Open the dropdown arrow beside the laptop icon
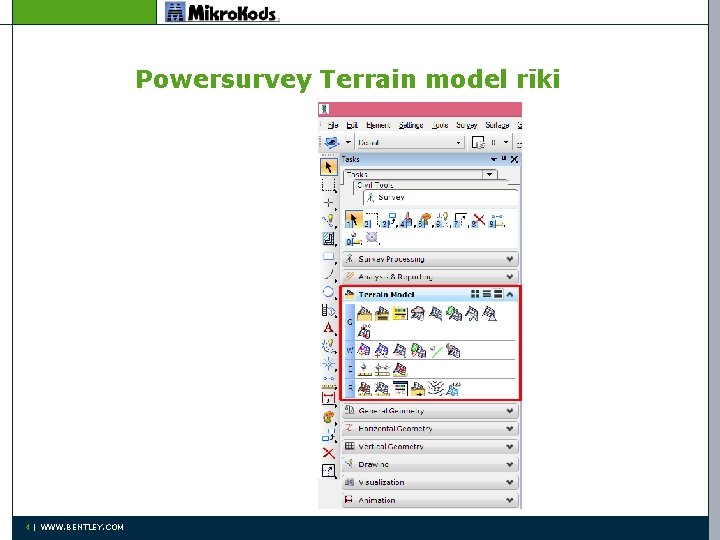 (x=348, y=142)
